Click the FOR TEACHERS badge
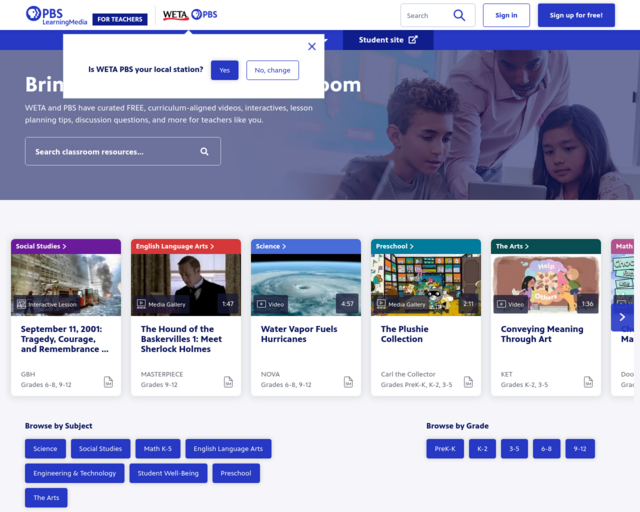640x512 pixels. click(x=120, y=19)
